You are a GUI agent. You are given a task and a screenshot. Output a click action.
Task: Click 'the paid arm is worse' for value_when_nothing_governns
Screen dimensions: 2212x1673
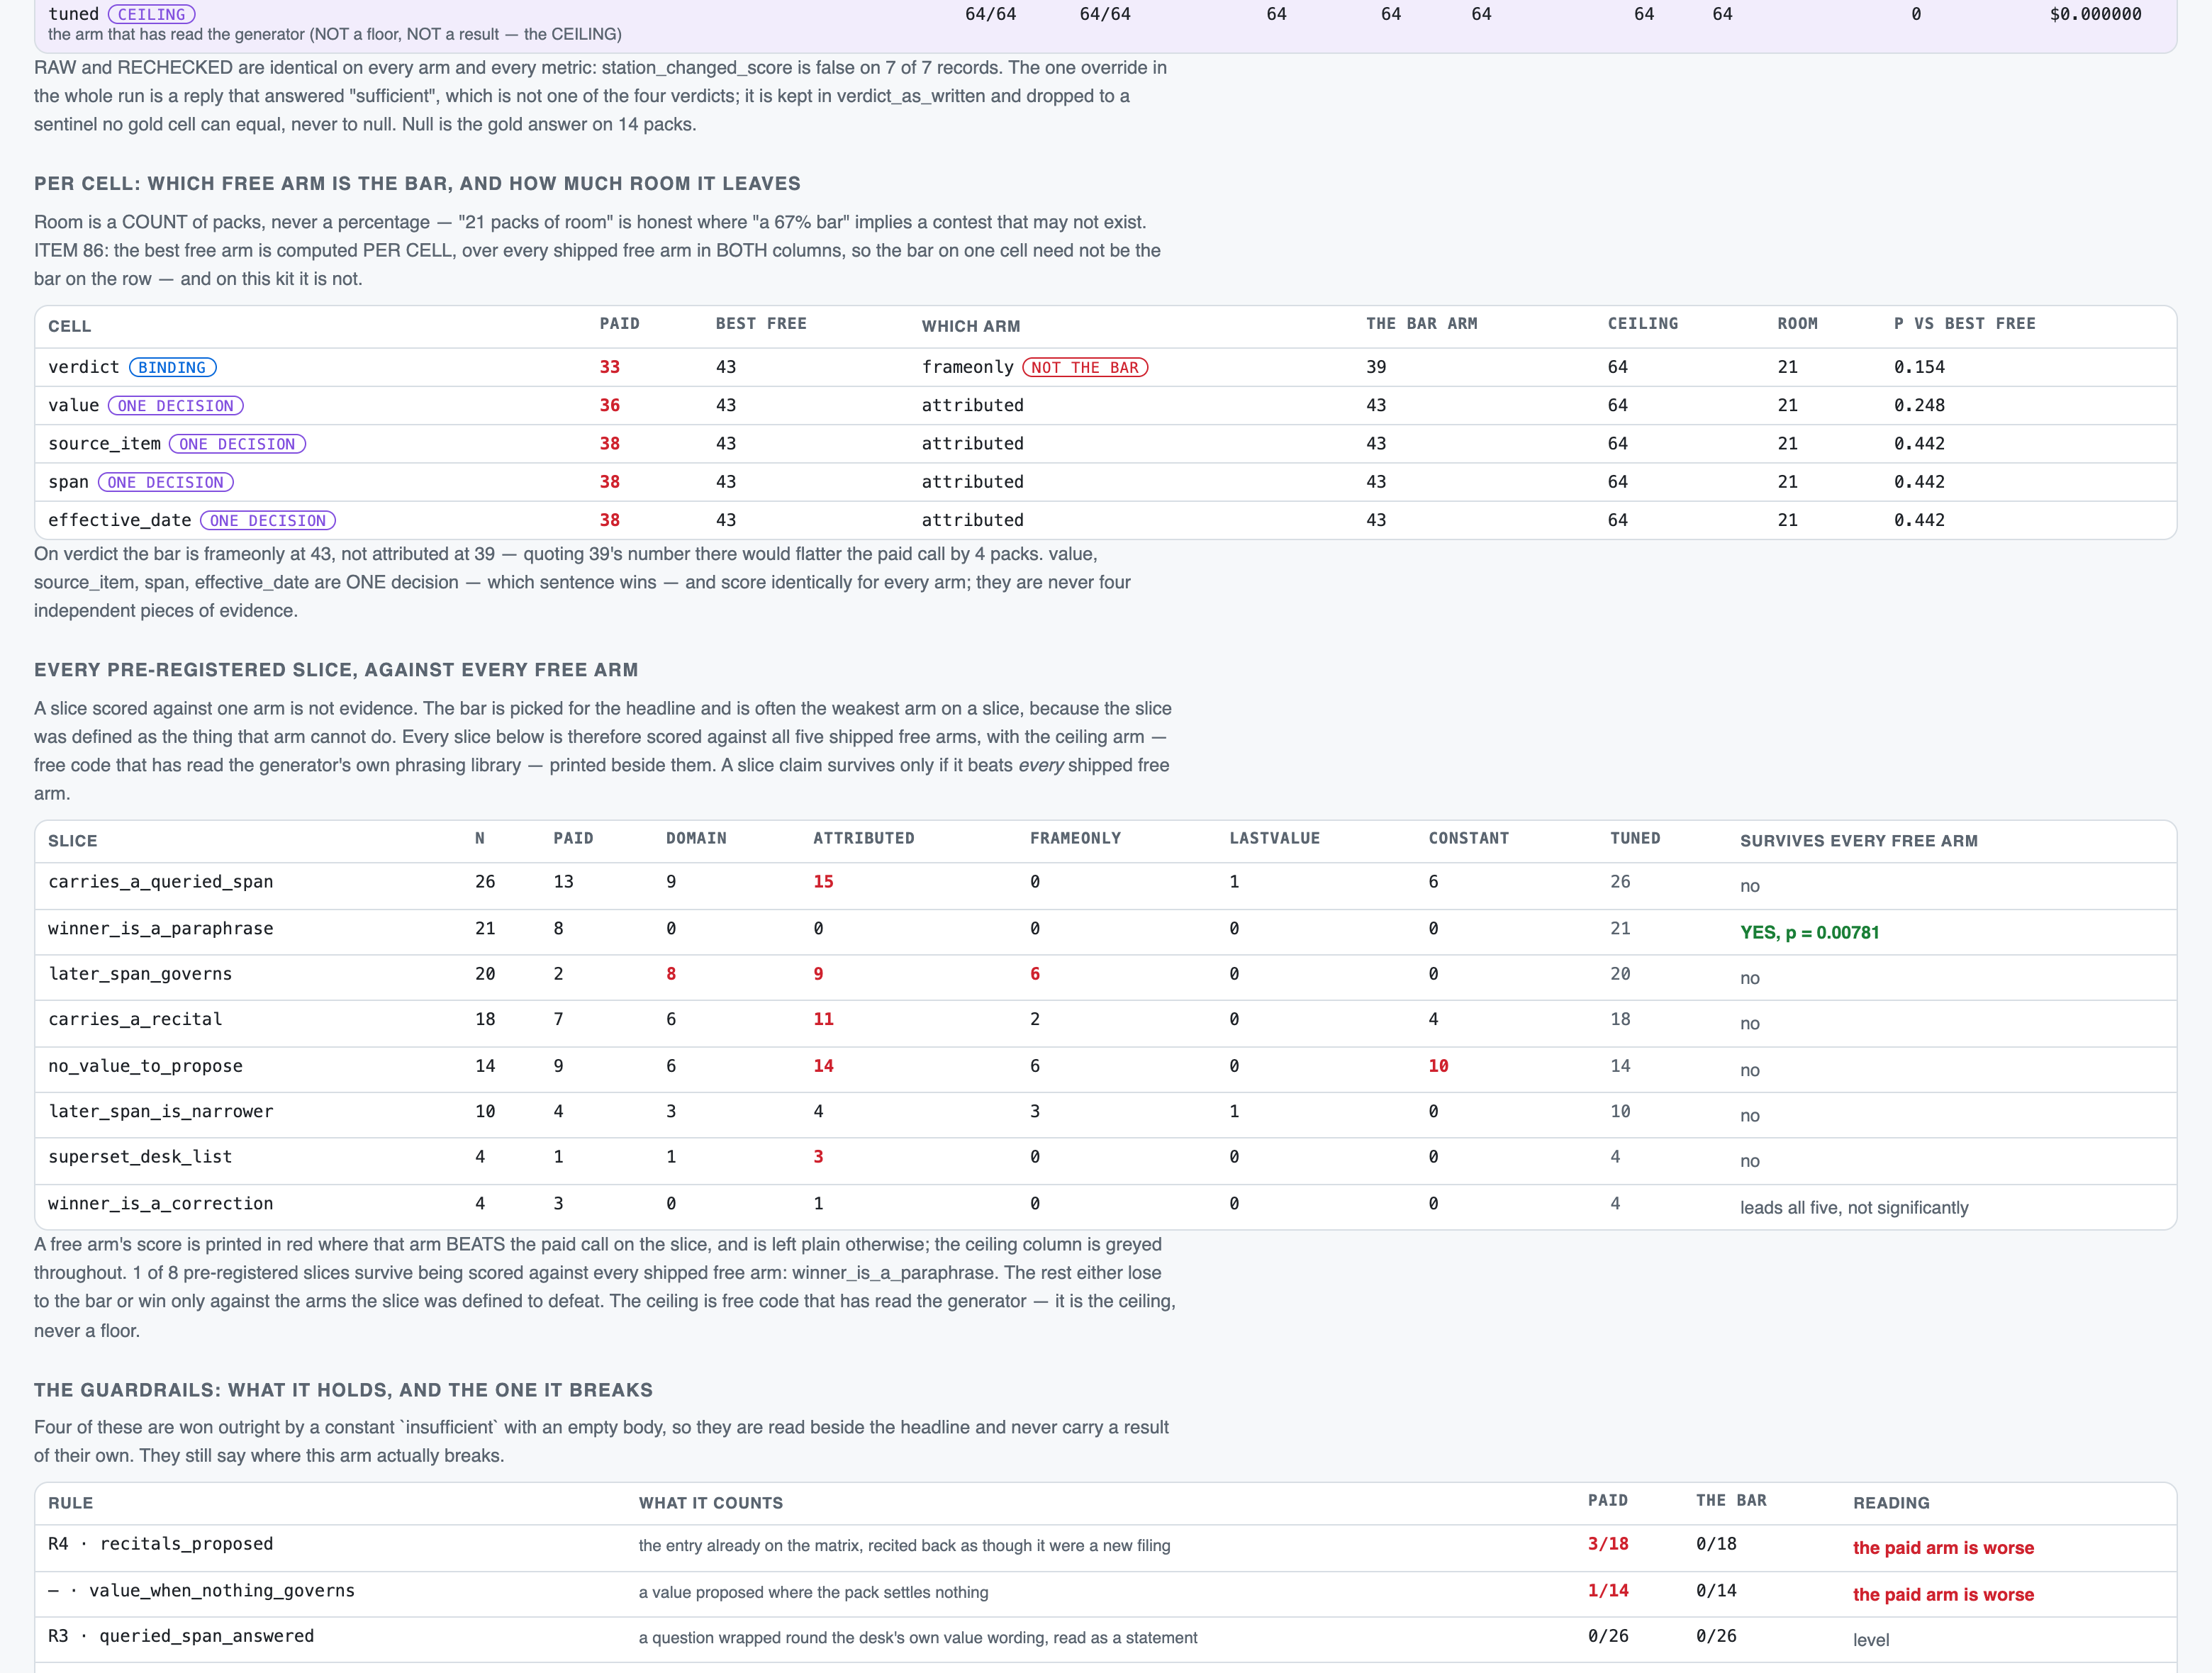pos(1942,1594)
